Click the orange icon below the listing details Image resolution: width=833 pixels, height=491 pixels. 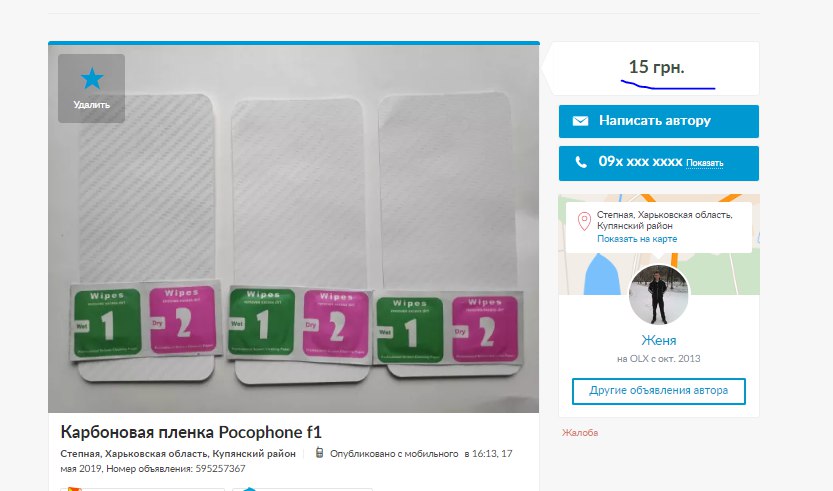(74, 489)
